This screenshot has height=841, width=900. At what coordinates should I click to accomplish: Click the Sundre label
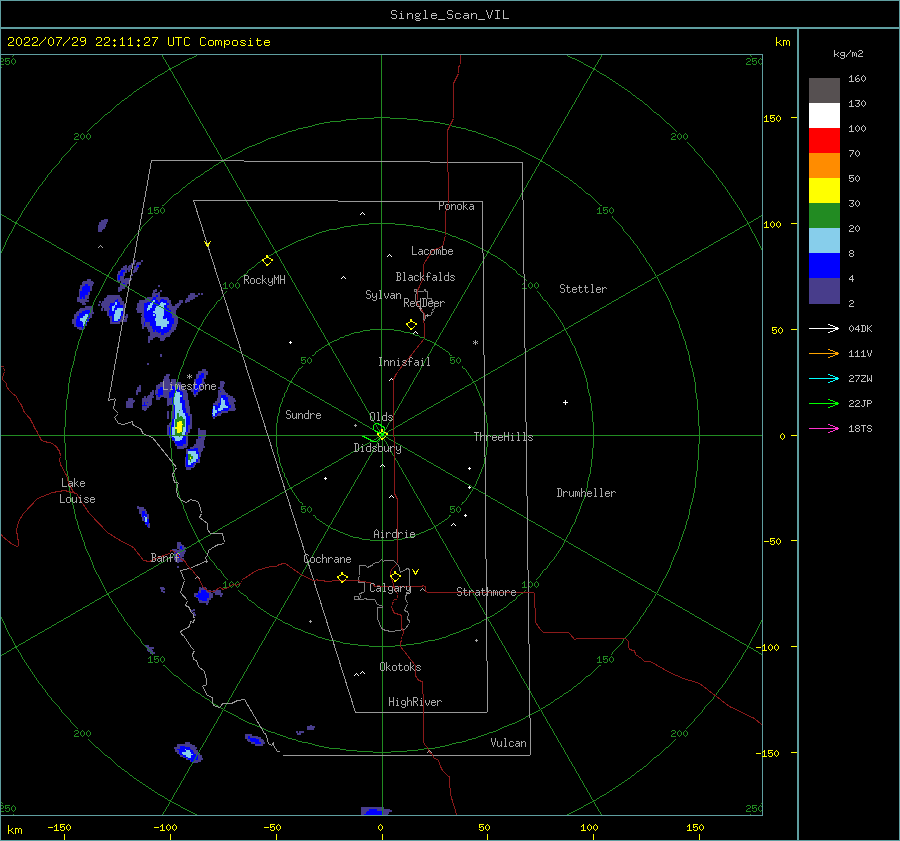tap(303, 414)
